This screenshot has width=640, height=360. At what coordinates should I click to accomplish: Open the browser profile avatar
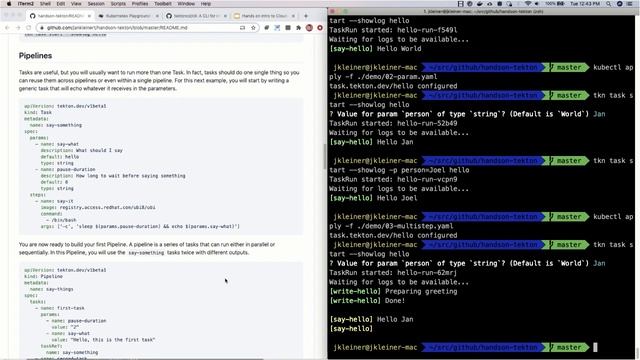tap(309, 28)
